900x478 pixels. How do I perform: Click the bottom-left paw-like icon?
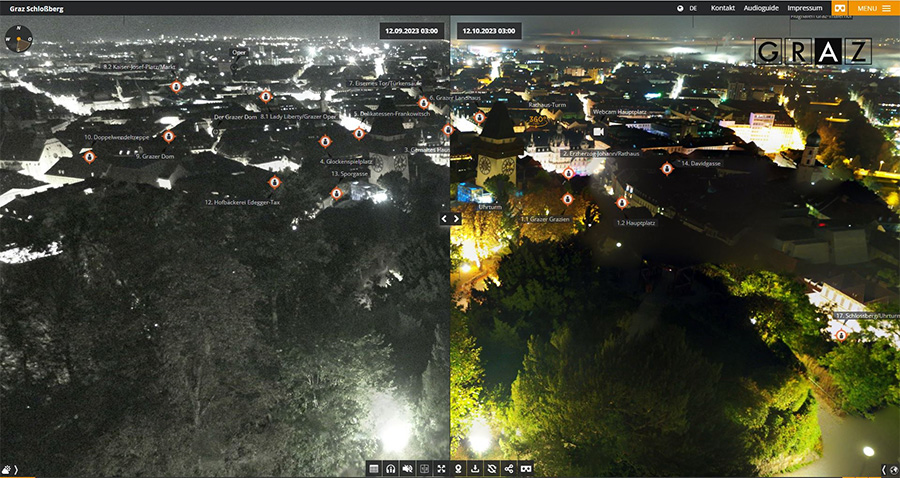pyautogui.click(x=6, y=470)
